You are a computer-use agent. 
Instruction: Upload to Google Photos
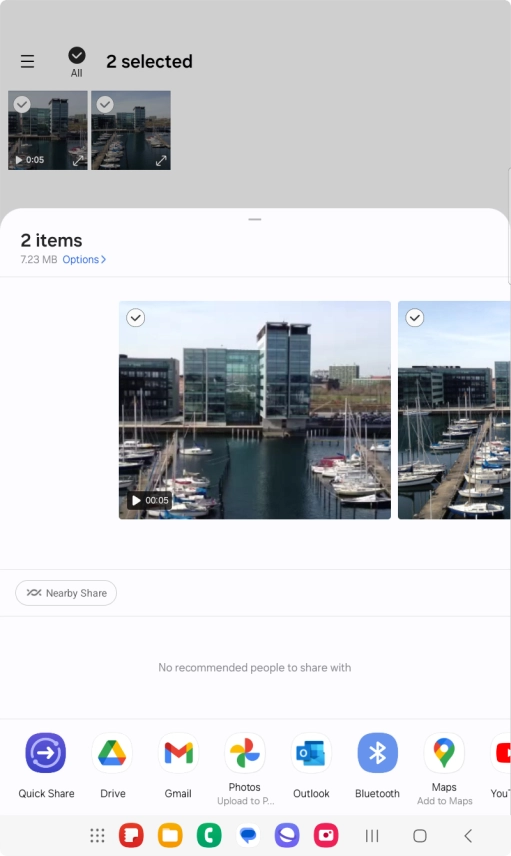245,753
